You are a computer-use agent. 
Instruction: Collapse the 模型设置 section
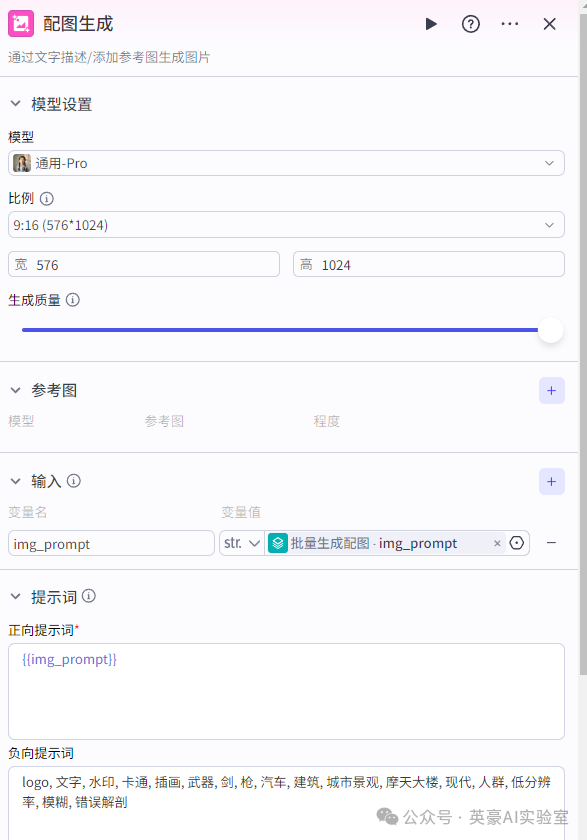[16, 104]
